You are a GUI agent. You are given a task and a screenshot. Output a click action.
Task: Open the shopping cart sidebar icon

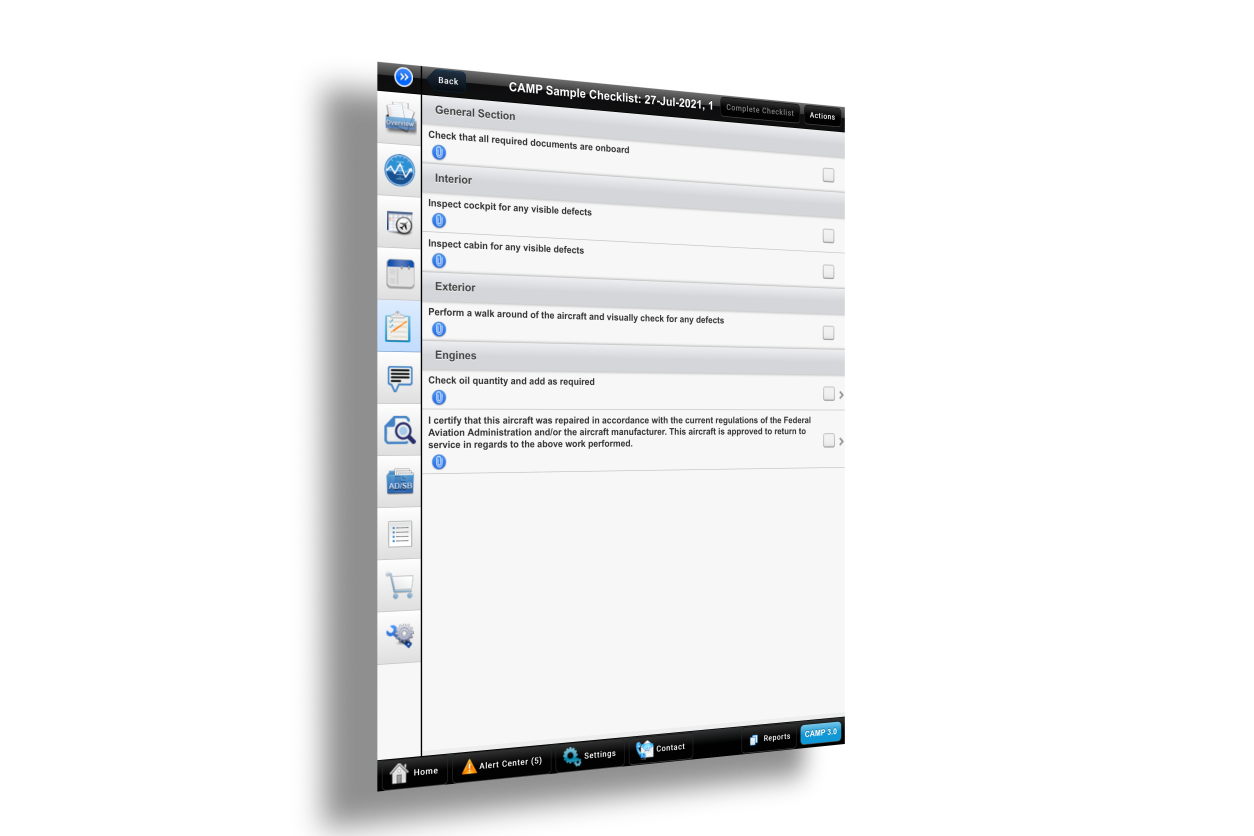click(399, 585)
